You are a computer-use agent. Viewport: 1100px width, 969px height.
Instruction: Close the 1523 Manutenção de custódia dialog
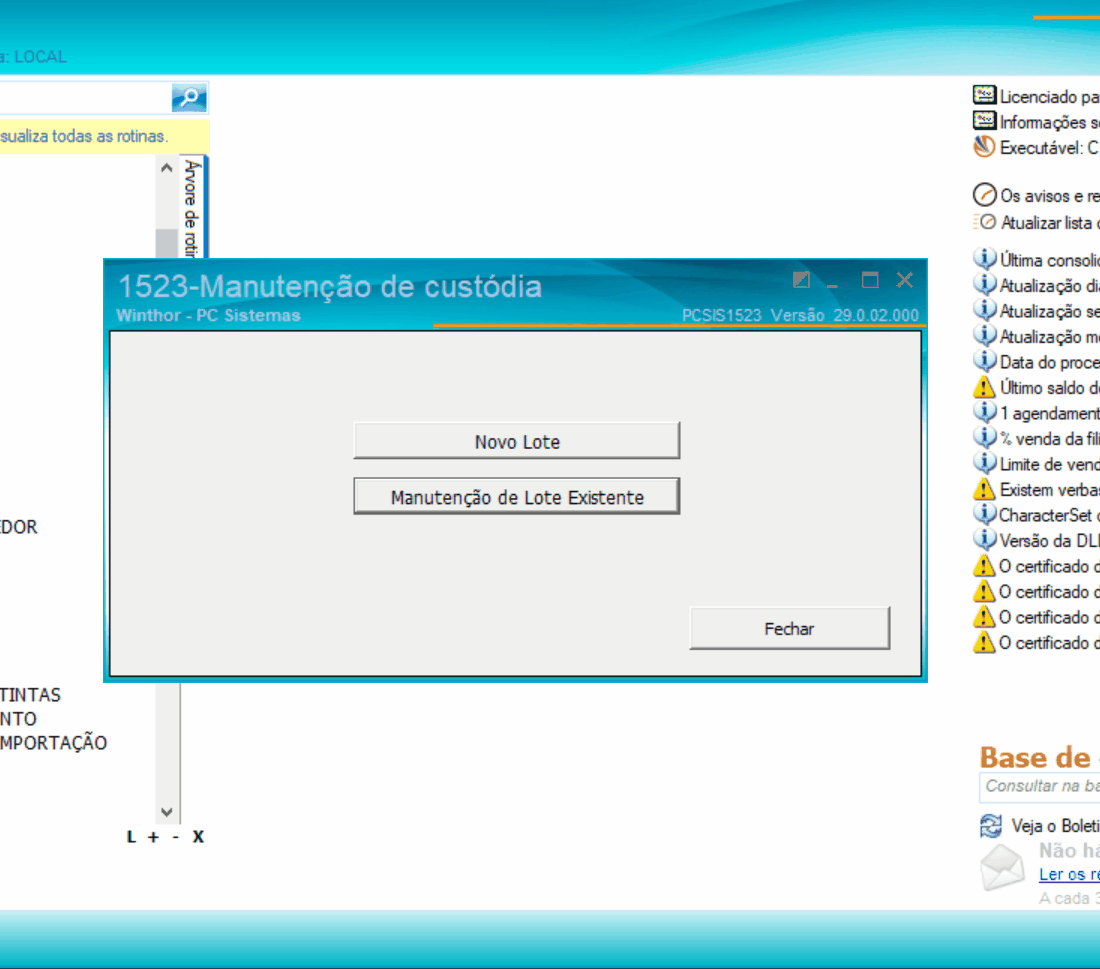pos(905,280)
